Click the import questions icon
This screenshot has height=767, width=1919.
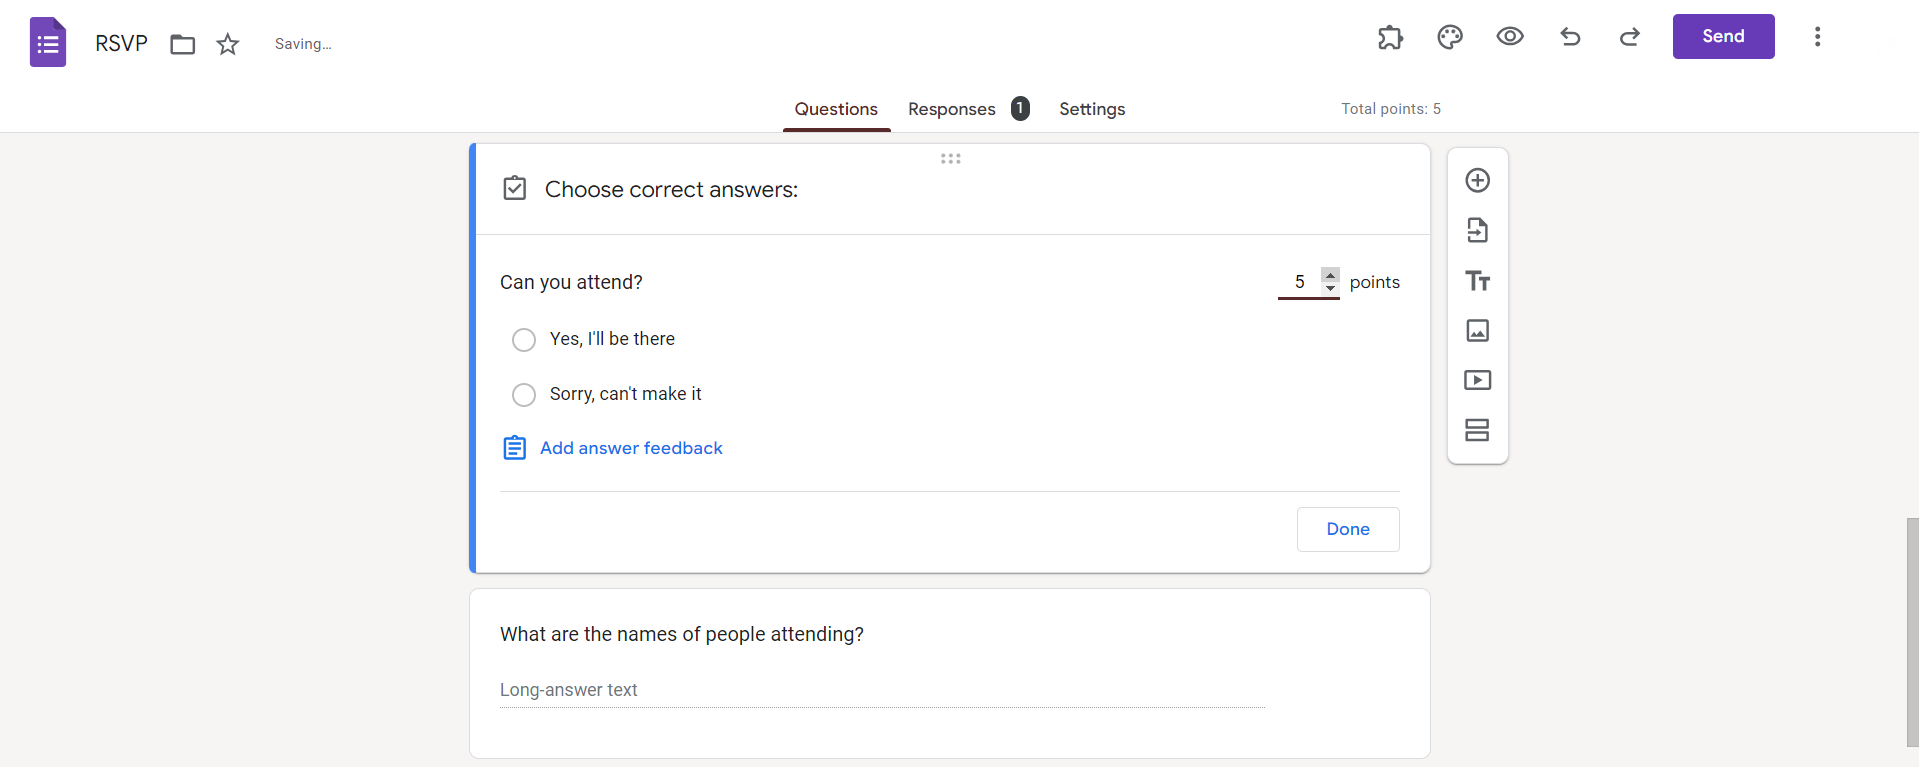pyautogui.click(x=1477, y=230)
